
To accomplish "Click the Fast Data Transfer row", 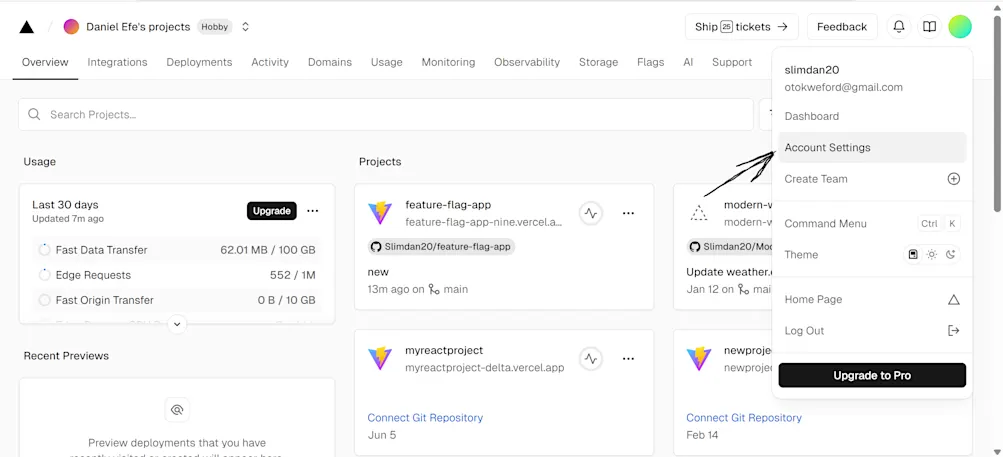I will point(177,250).
